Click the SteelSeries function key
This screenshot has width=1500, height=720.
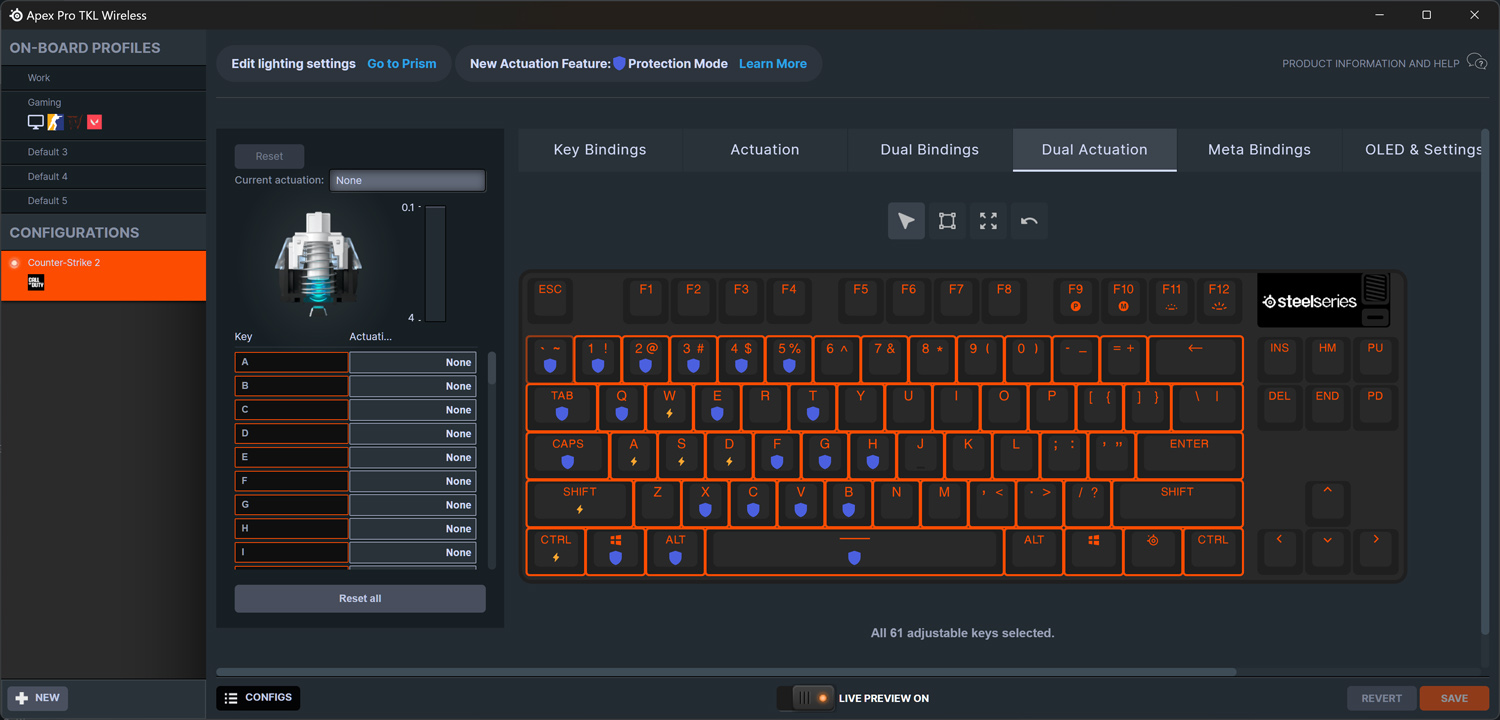[1153, 552]
